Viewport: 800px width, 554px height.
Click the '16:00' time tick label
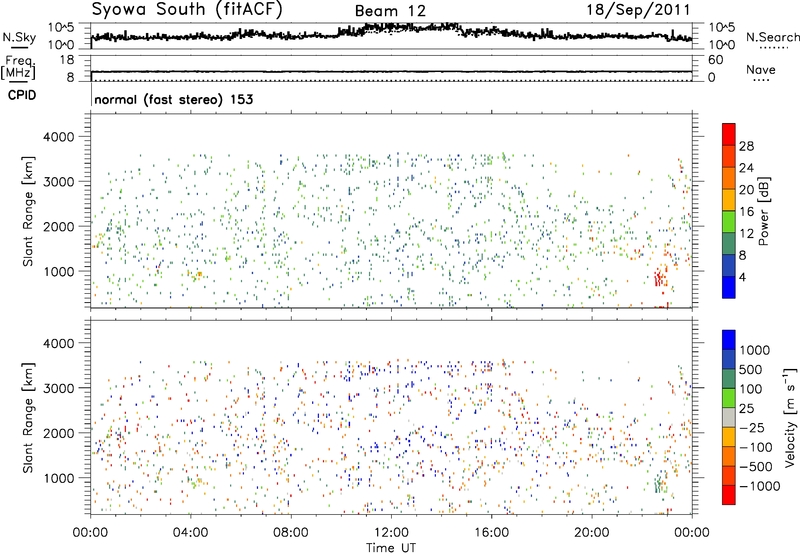[491, 533]
